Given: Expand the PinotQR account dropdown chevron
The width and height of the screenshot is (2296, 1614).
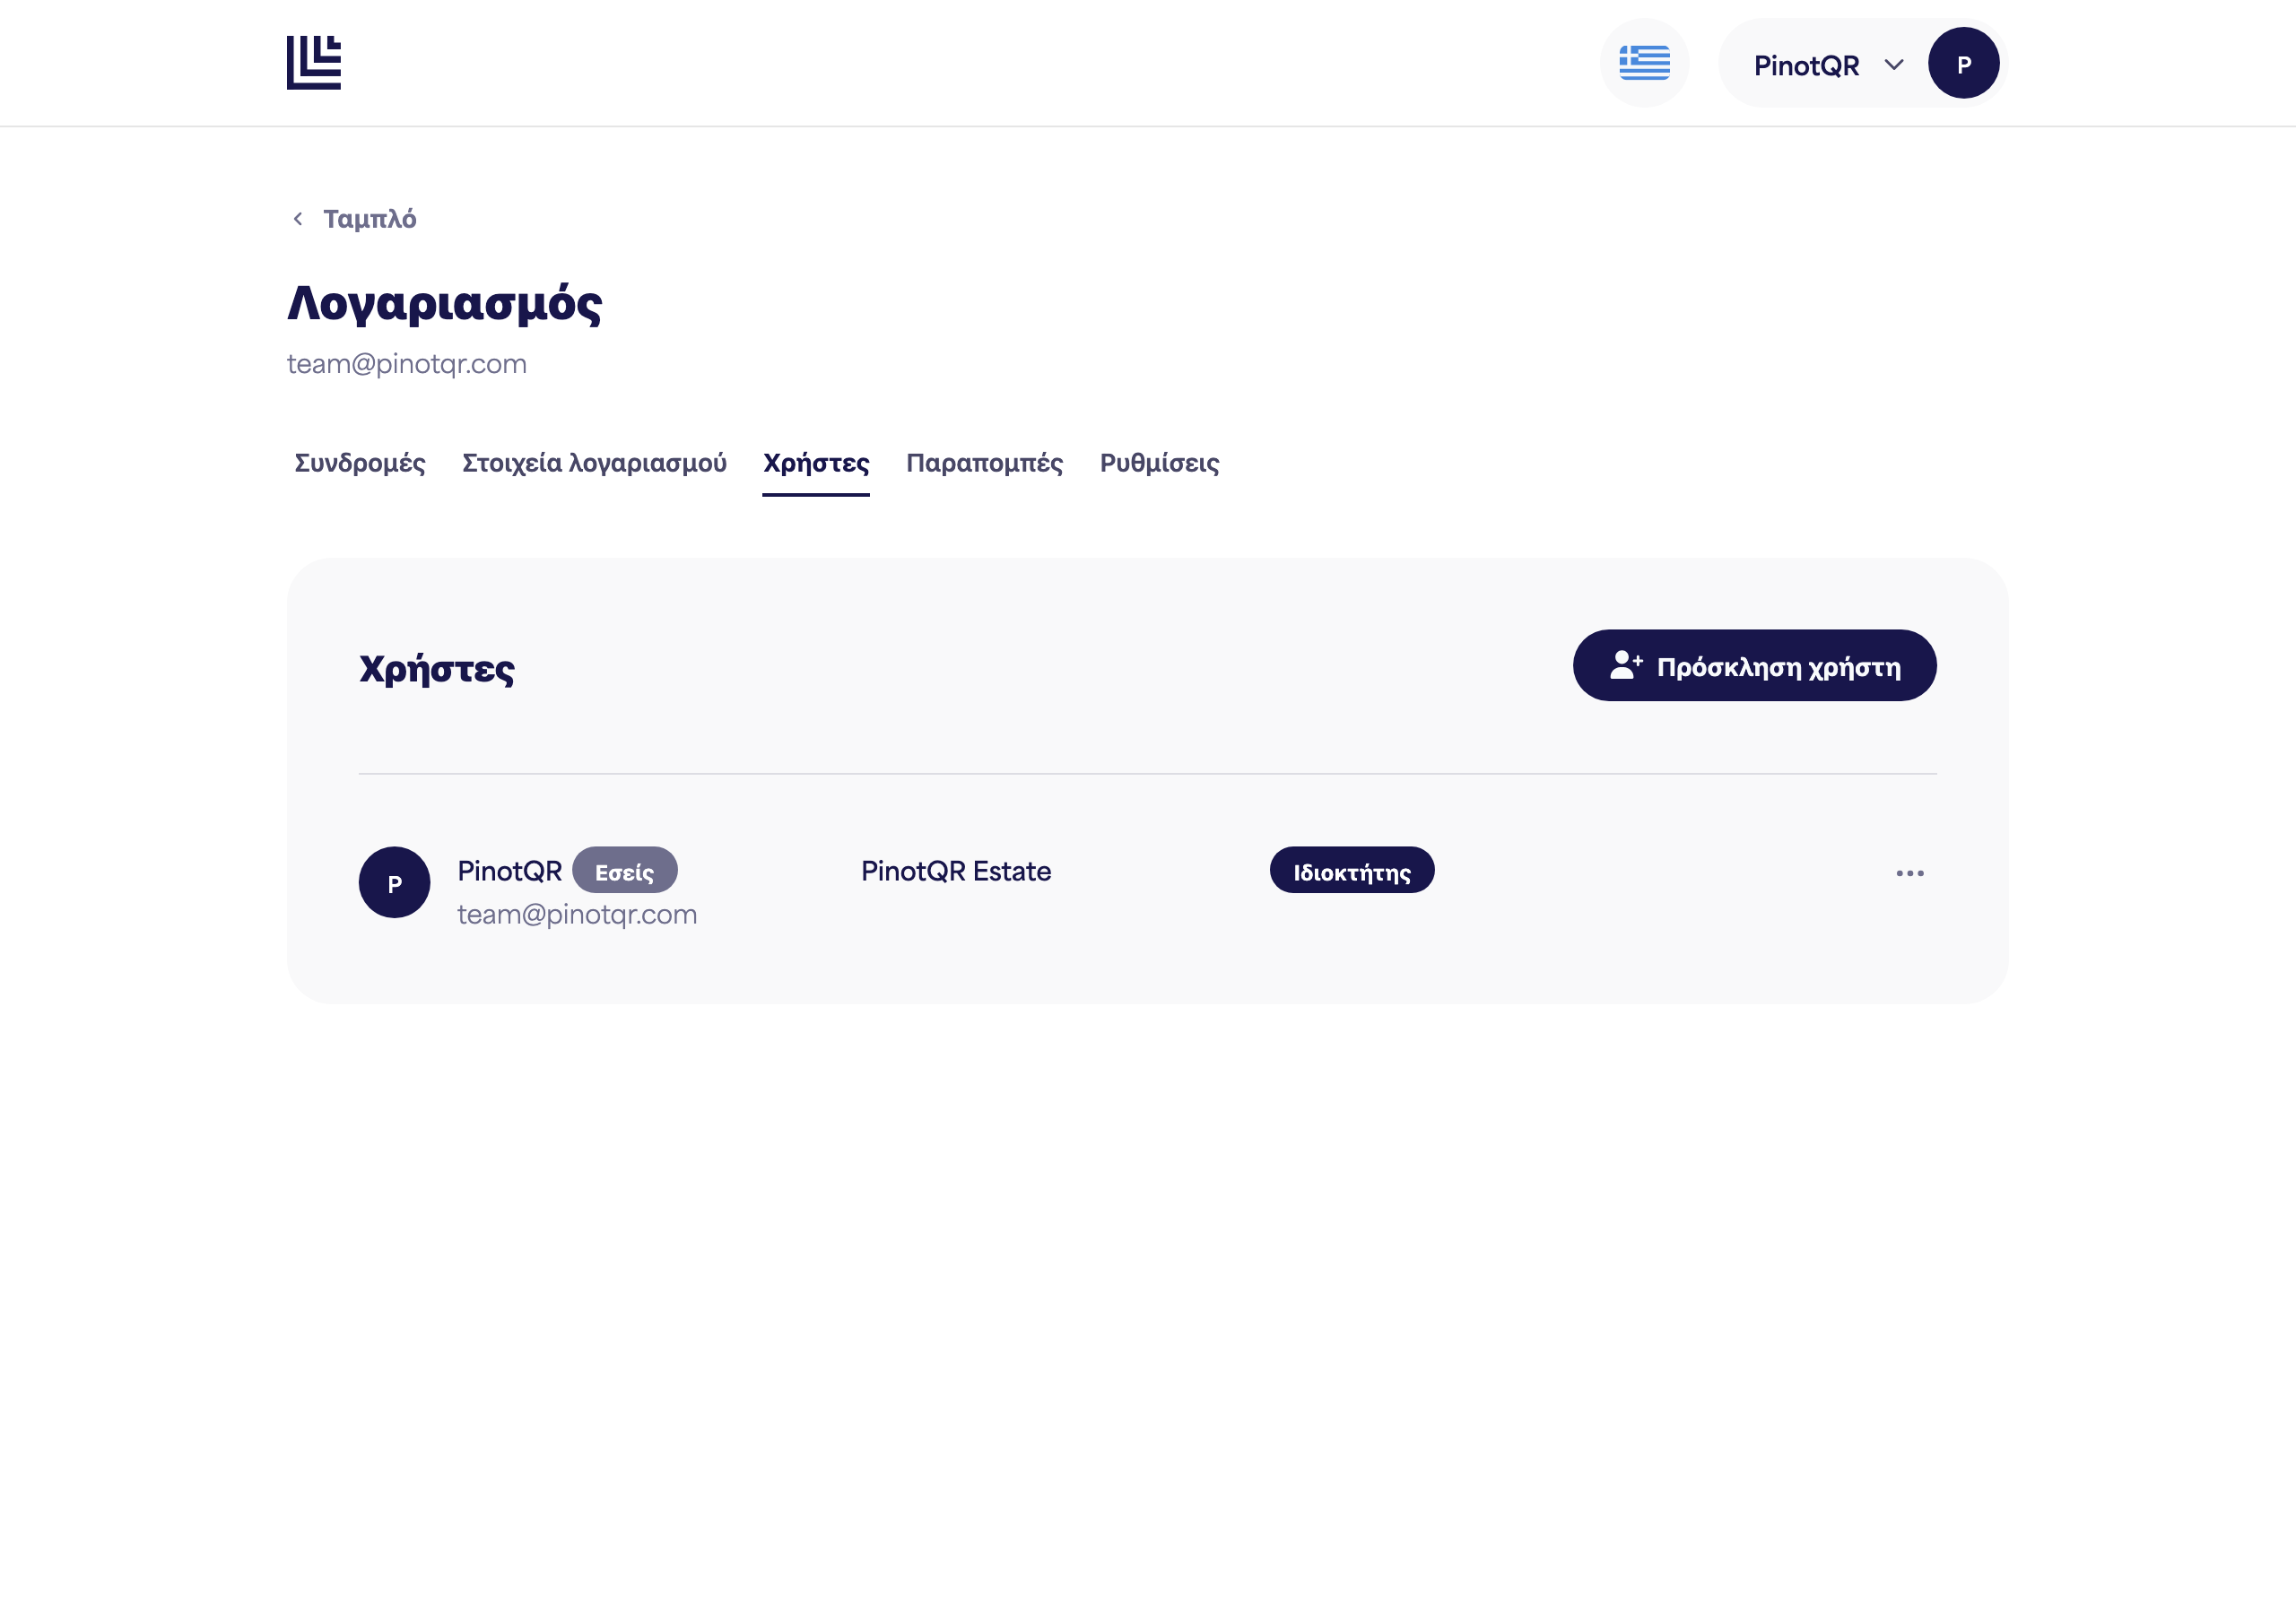Looking at the screenshot, I should [1893, 65].
